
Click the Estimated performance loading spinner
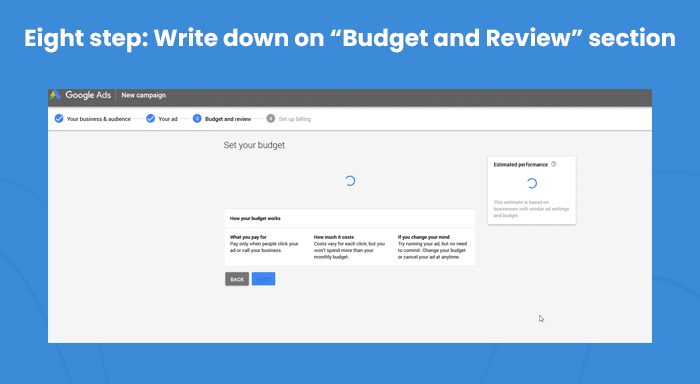click(x=531, y=184)
